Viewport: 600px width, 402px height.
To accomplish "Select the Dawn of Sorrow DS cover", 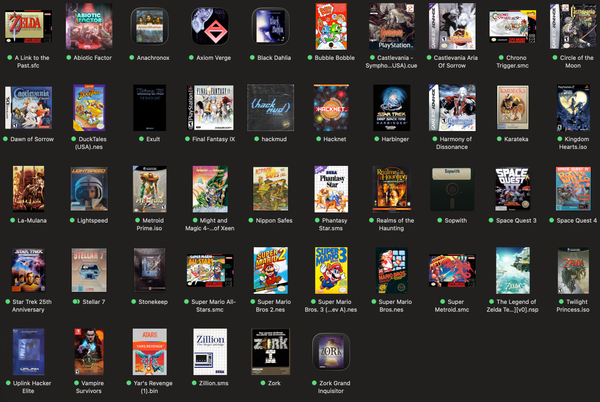I will pos(28,107).
